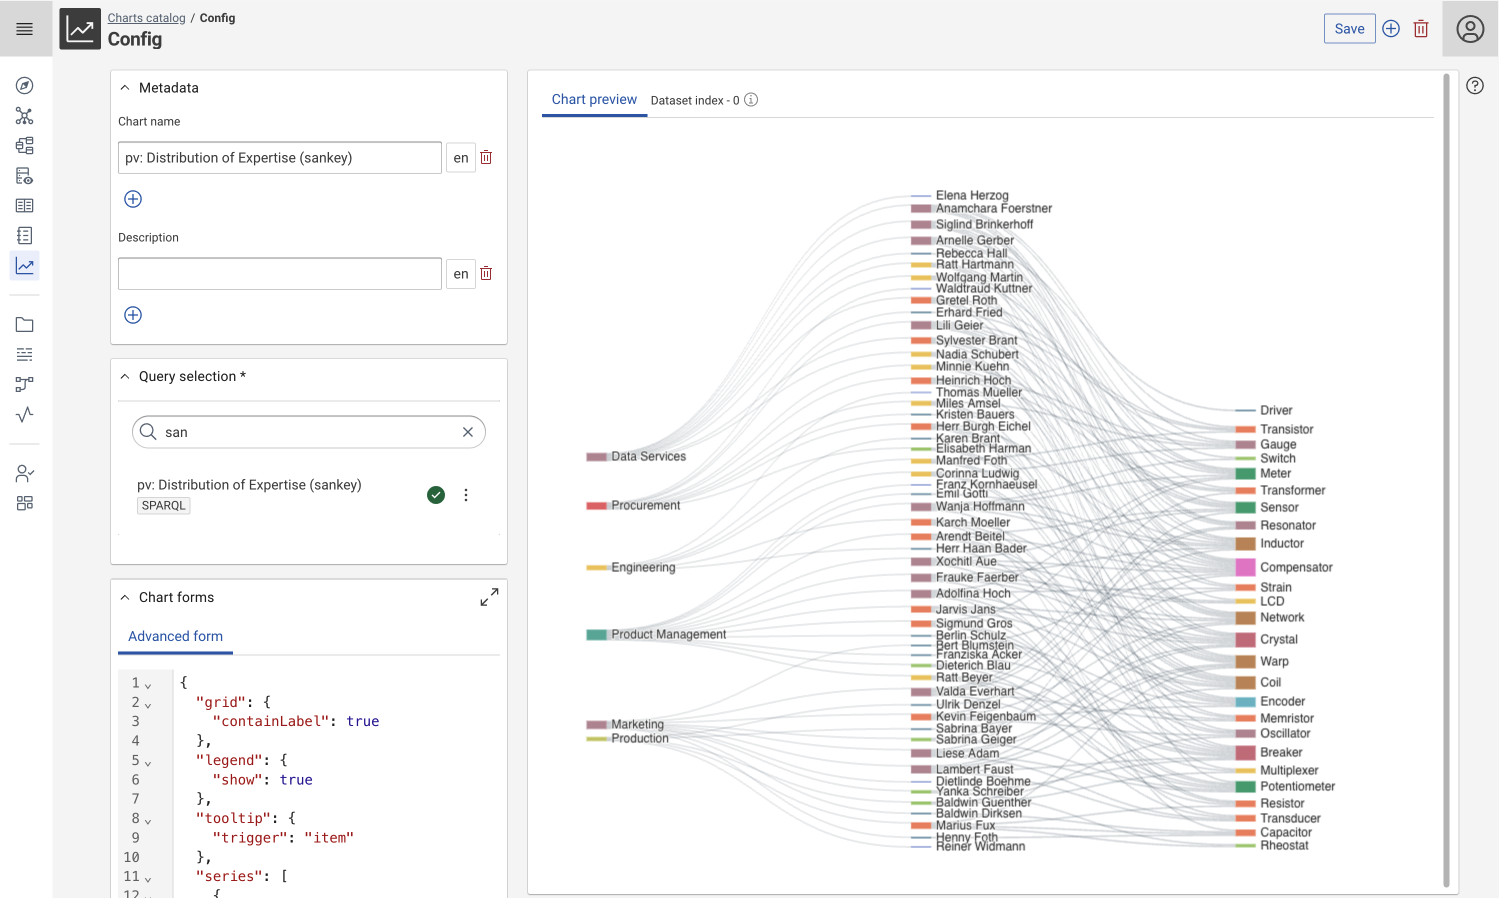Click the hierarchy diagram sidebar icon
The height and width of the screenshot is (898, 1499).
[x=24, y=145]
